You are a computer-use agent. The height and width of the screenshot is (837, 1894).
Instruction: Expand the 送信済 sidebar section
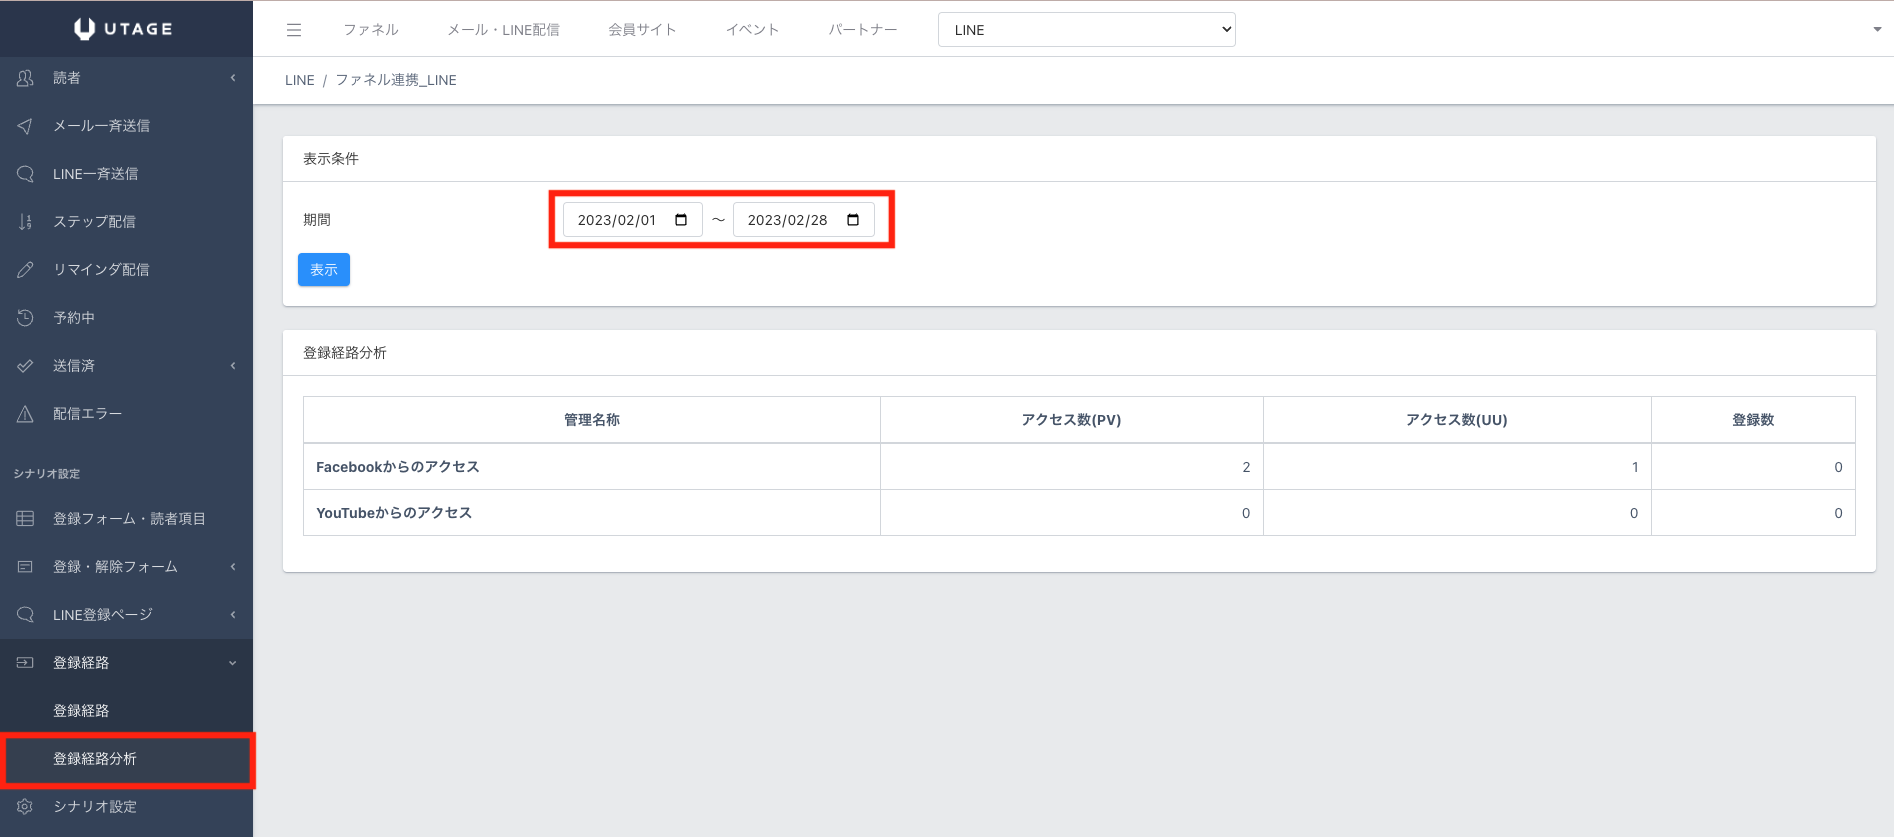pos(126,366)
